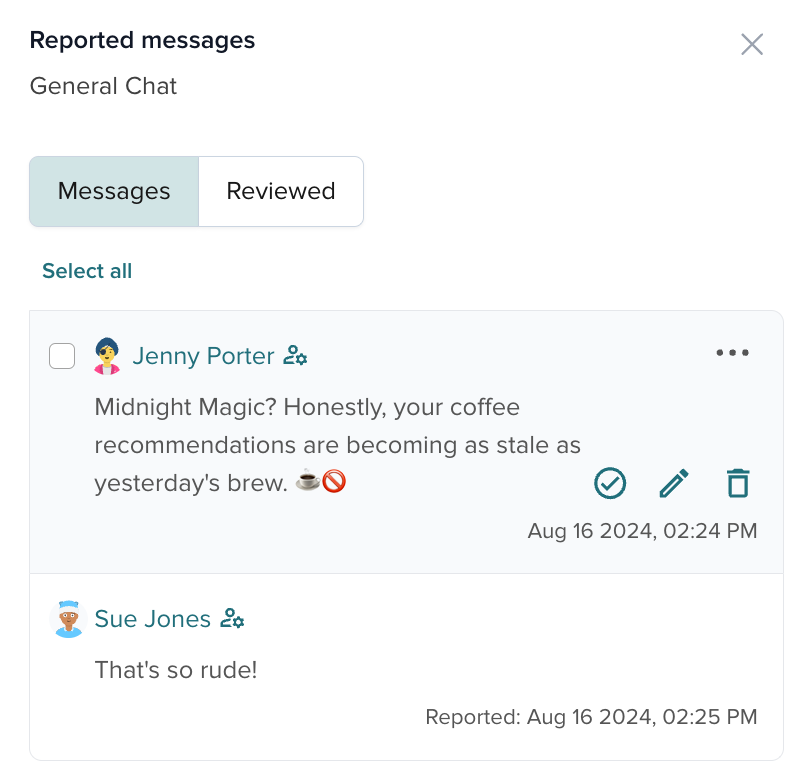Open Jenny Porter's profile via her name
The width and height of the screenshot is (802, 772).
pos(203,356)
